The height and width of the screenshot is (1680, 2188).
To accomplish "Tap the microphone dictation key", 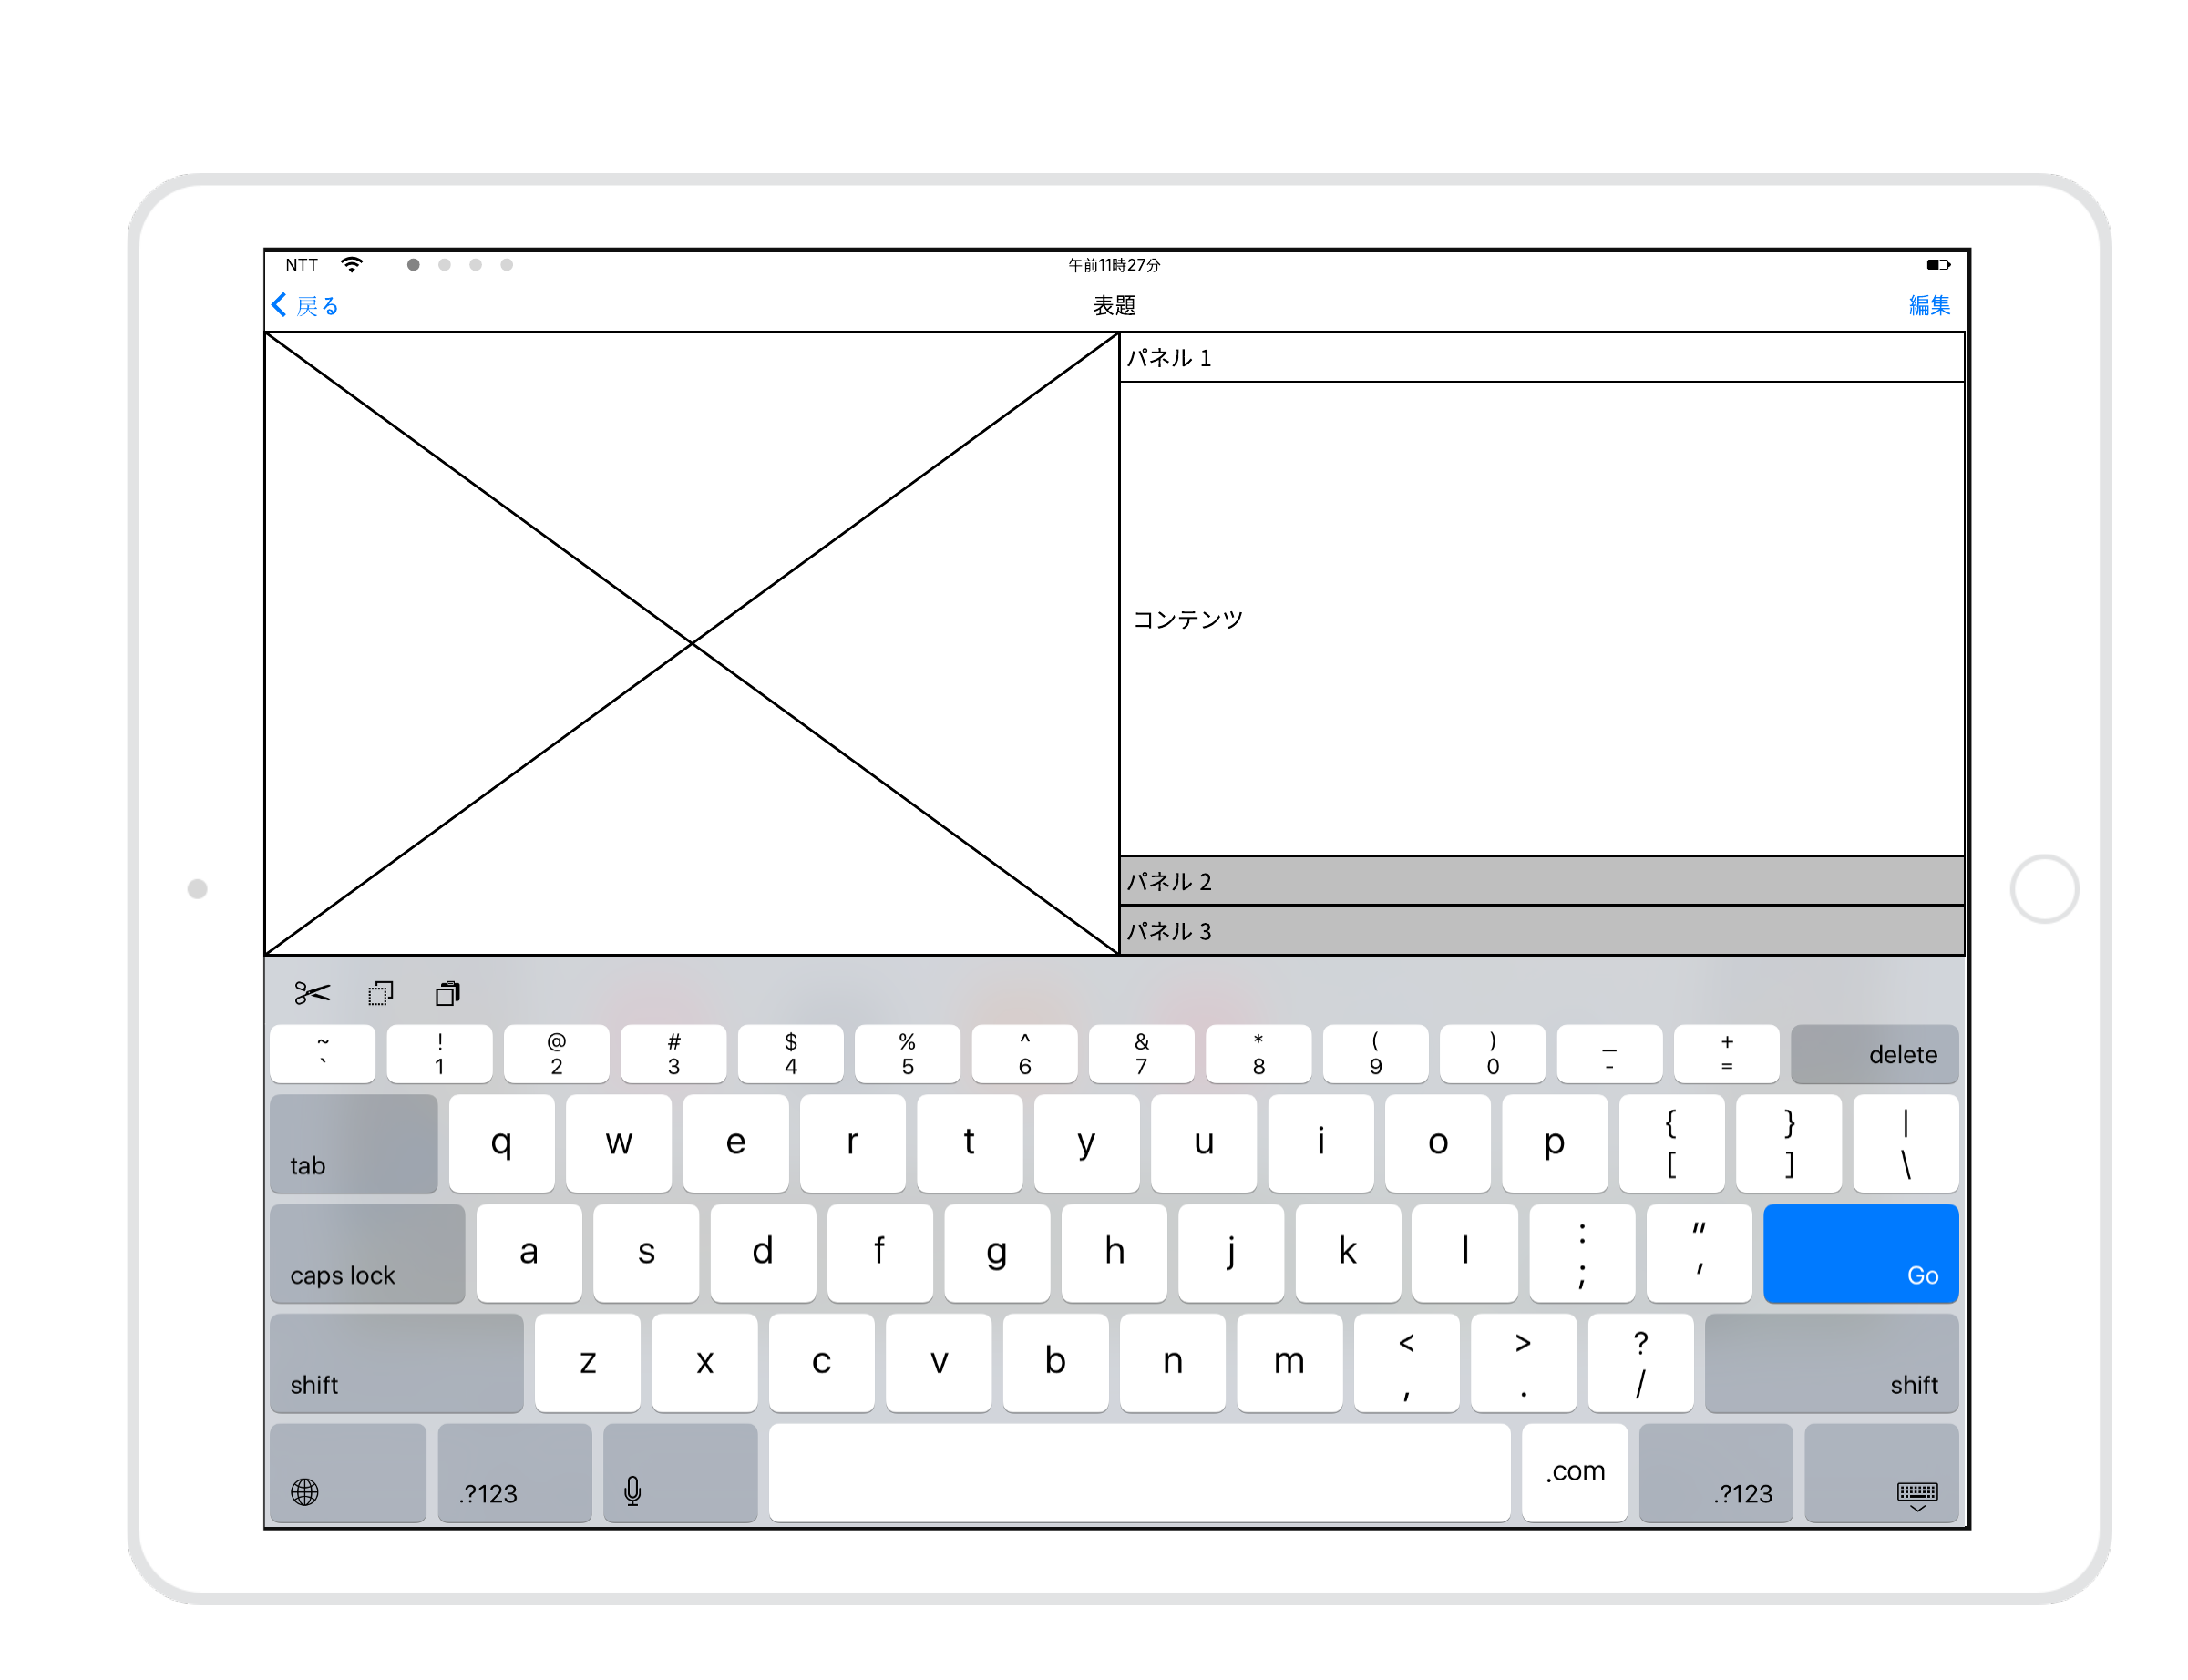I will 679,1473.
